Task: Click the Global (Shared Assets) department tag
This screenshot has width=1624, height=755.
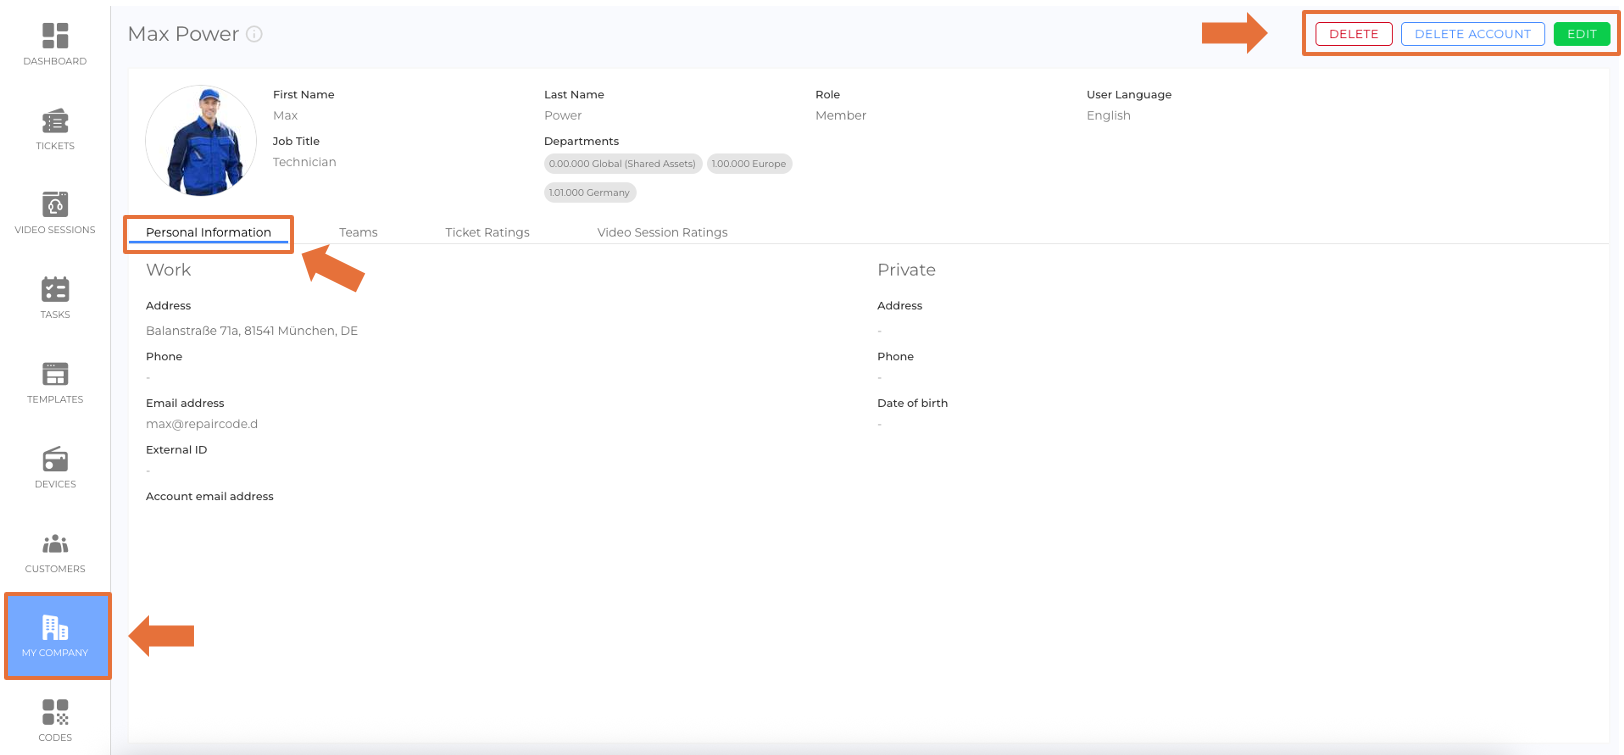Action: pos(622,164)
